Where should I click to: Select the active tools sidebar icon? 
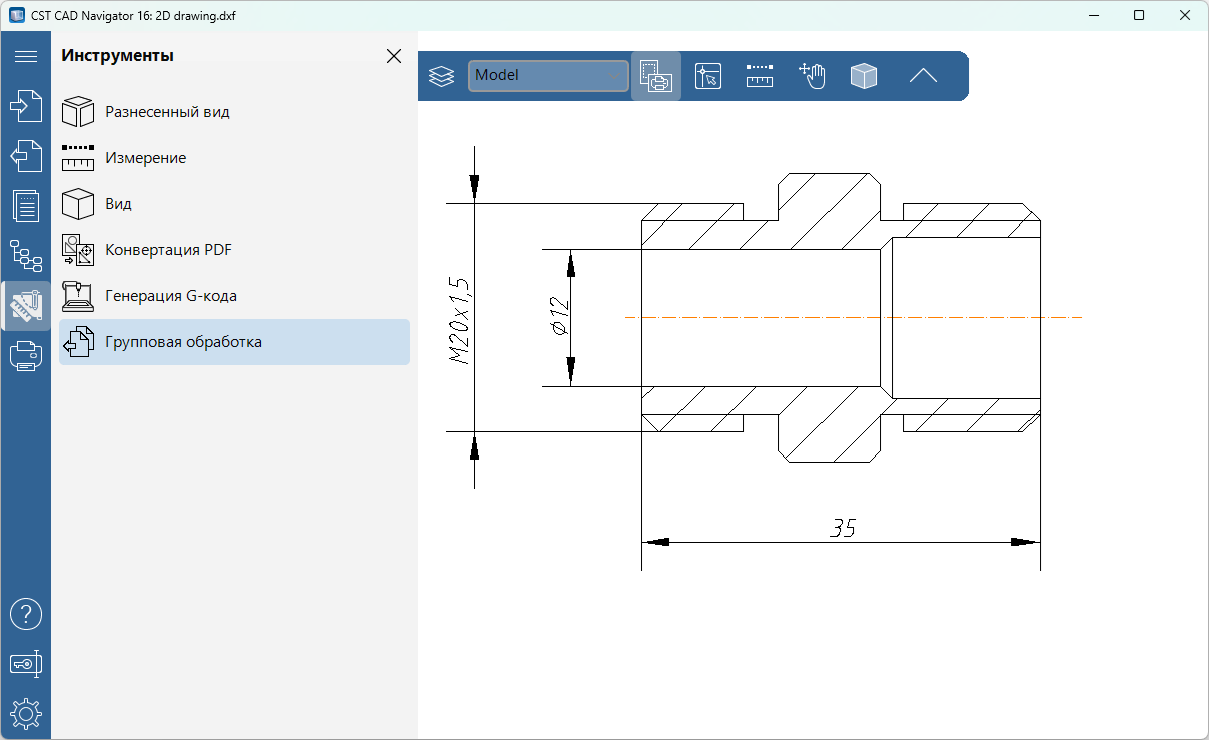[25, 306]
